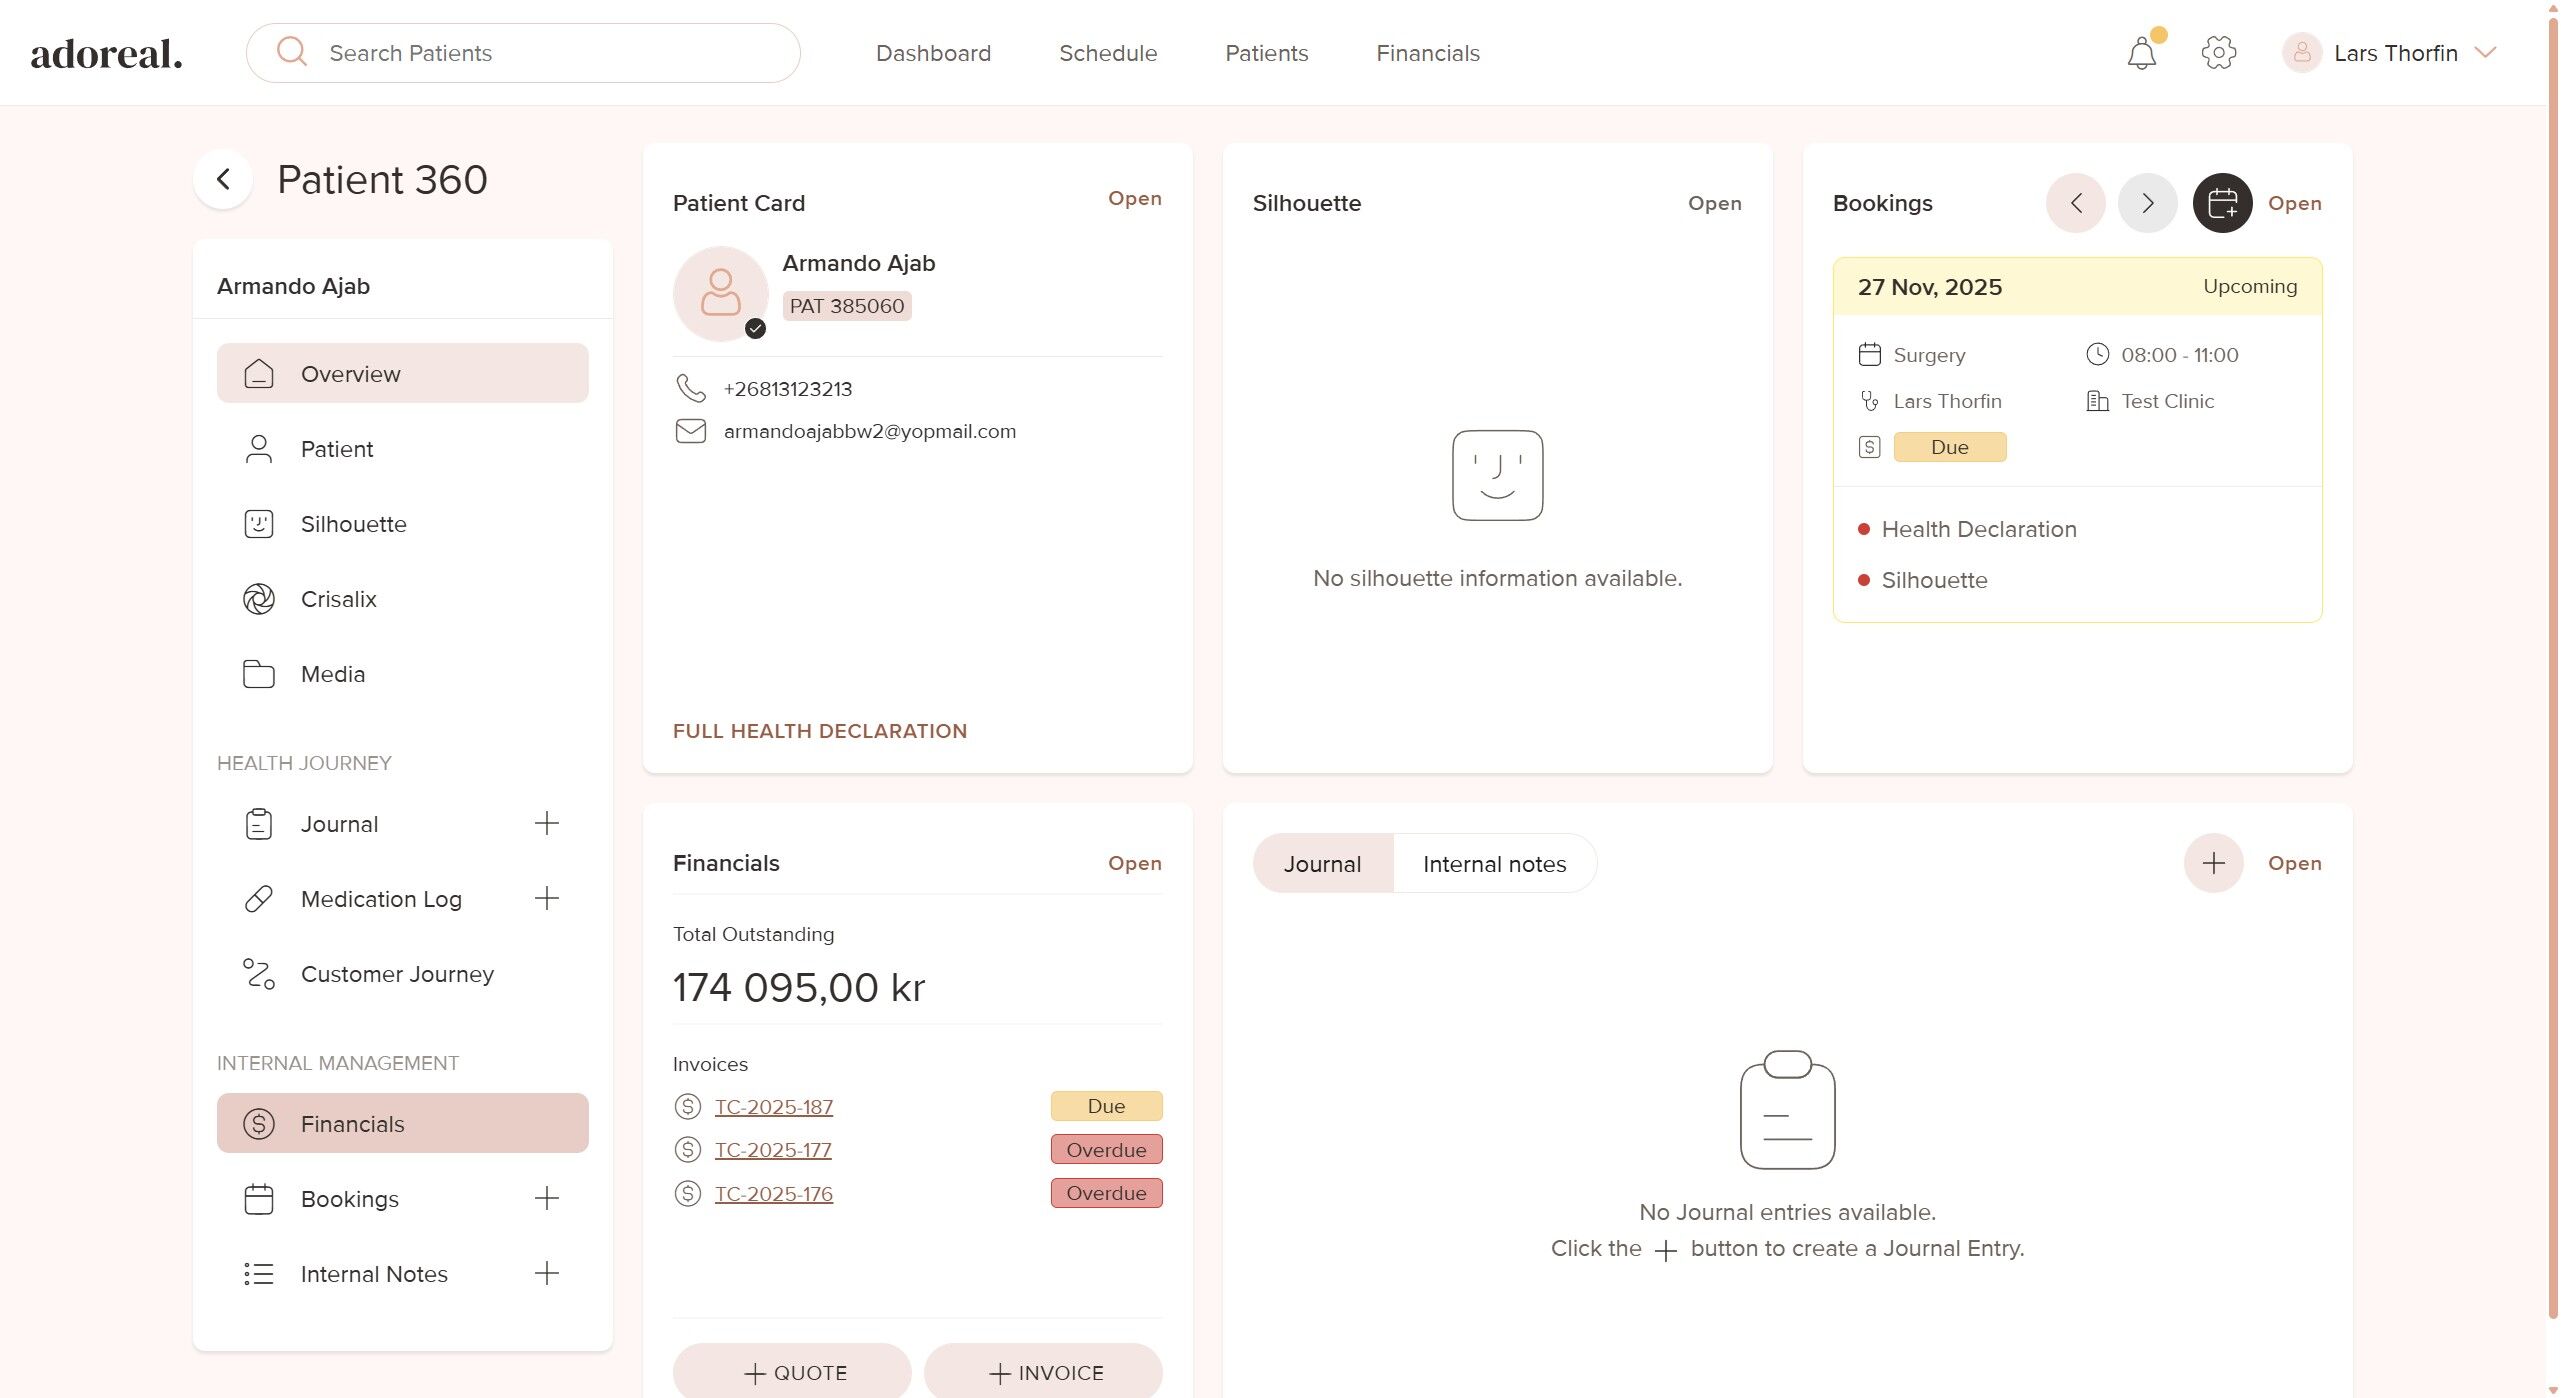
Task: Open the Full Health Declaration link
Action: [819, 731]
